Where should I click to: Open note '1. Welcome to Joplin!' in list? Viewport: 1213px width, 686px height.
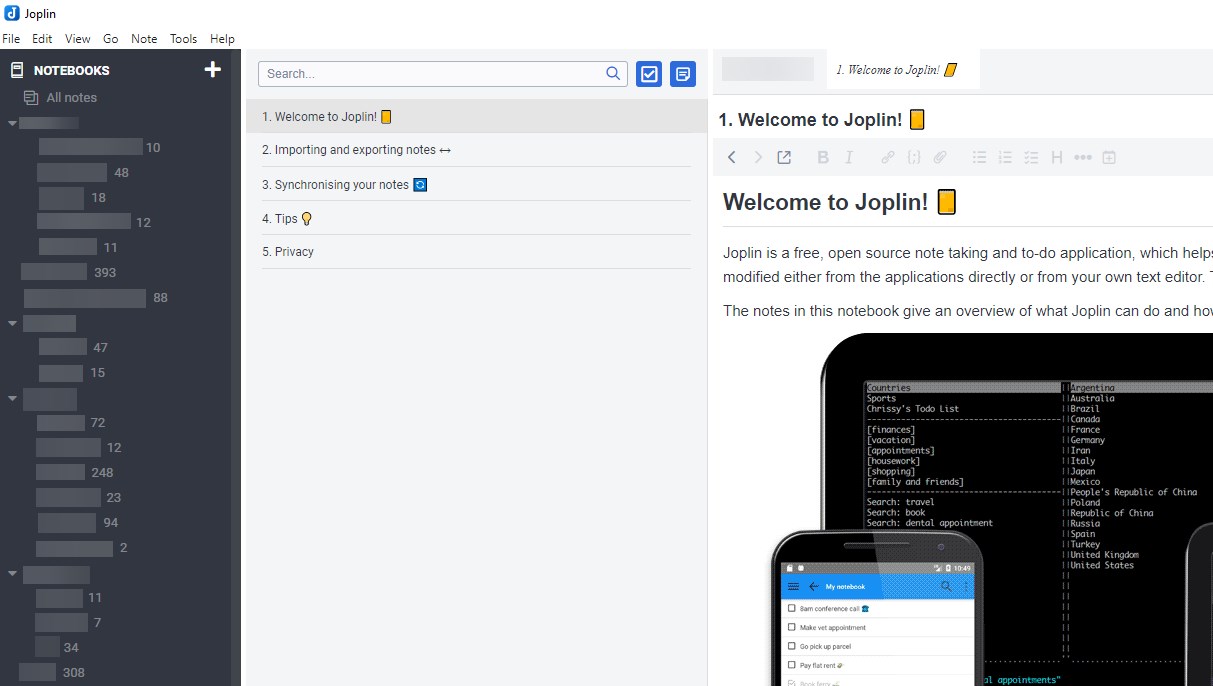(x=477, y=116)
